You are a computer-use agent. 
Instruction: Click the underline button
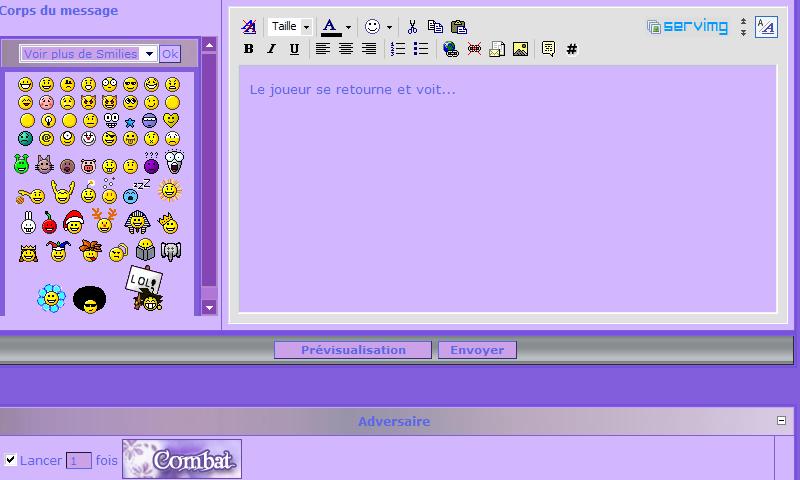coord(294,49)
